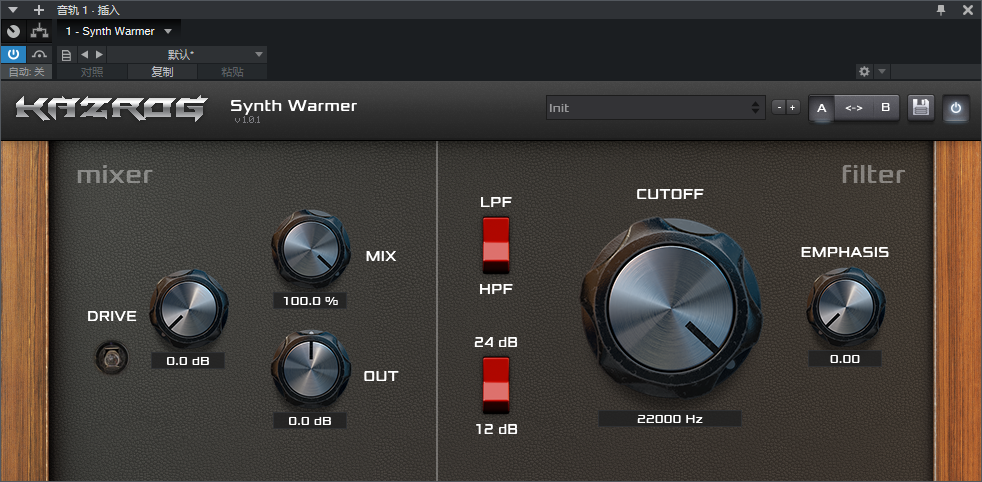This screenshot has width=982, height=482.
Task: Click the MIX knob
Action: pyautogui.click(x=311, y=249)
